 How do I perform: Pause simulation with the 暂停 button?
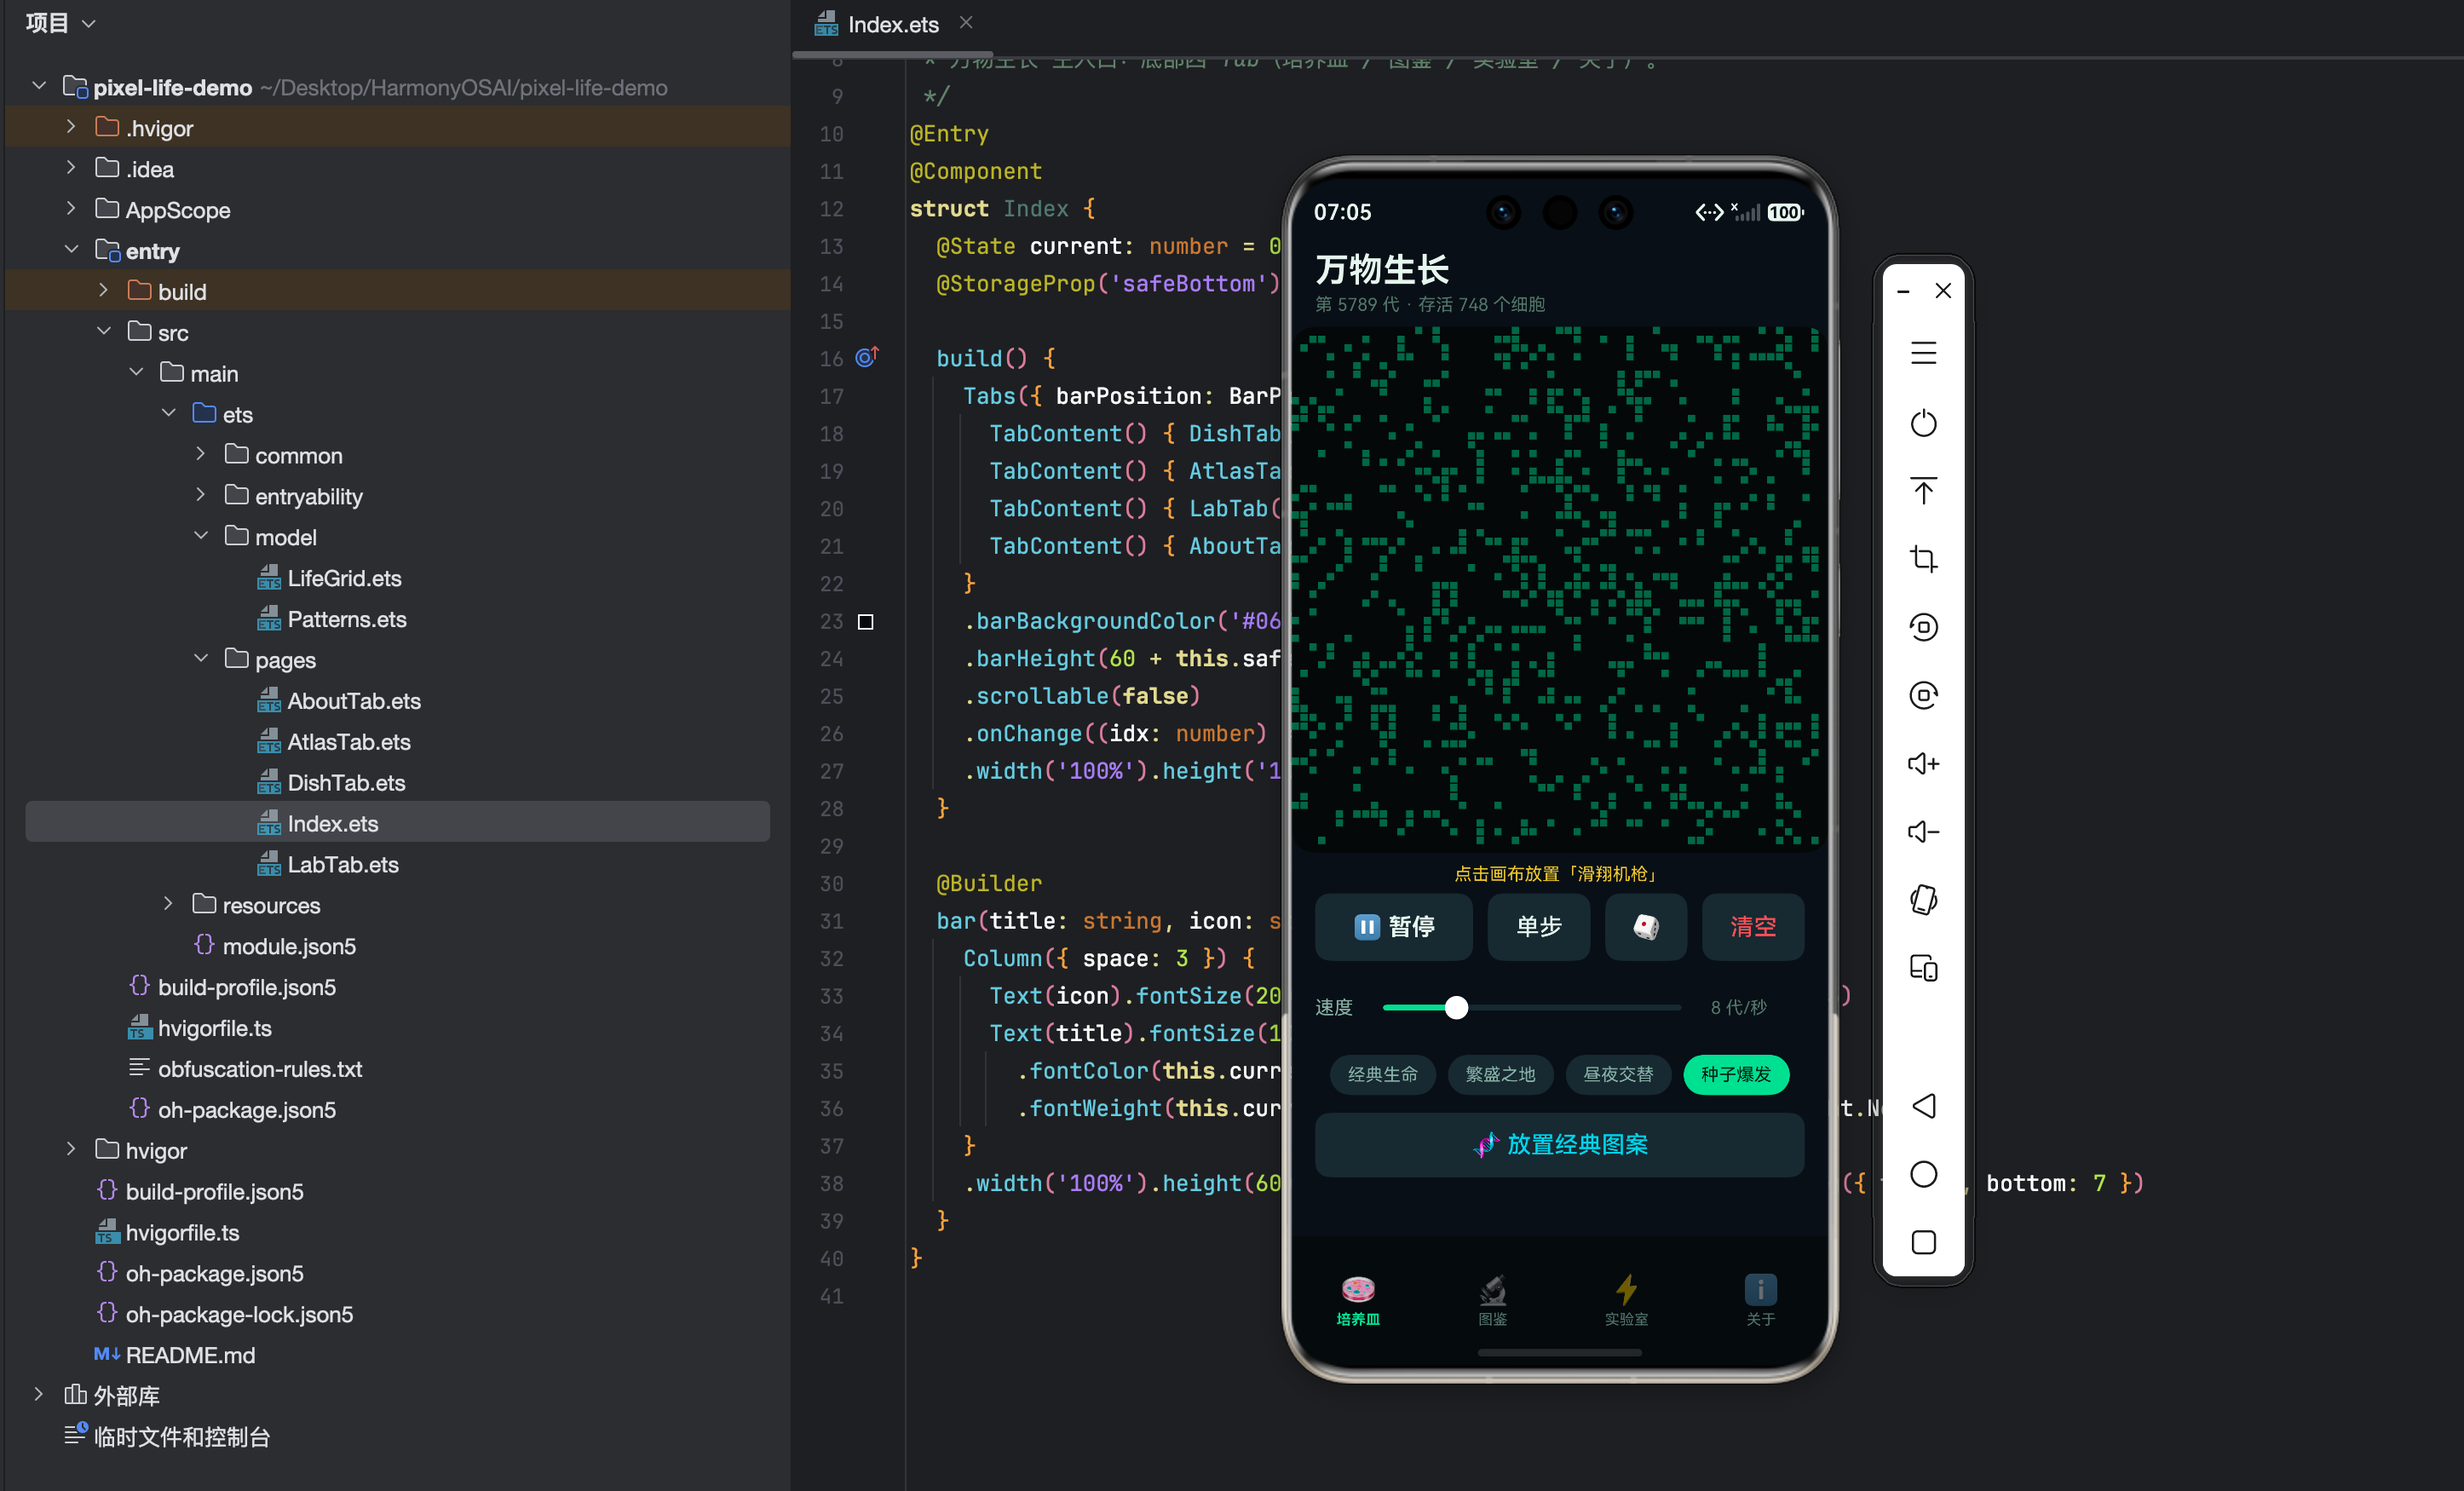pyautogui.click(x=1394, y=927)
